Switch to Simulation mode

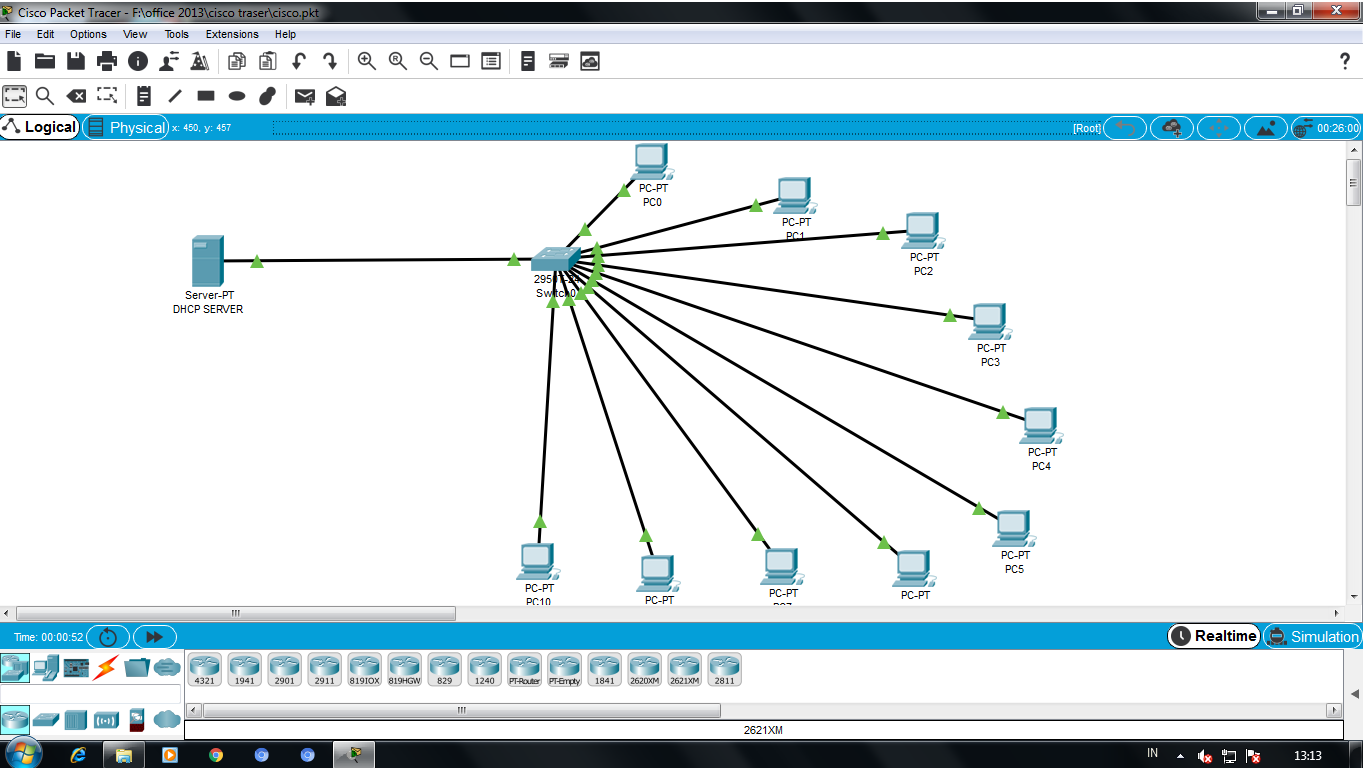pos(1314,636)
